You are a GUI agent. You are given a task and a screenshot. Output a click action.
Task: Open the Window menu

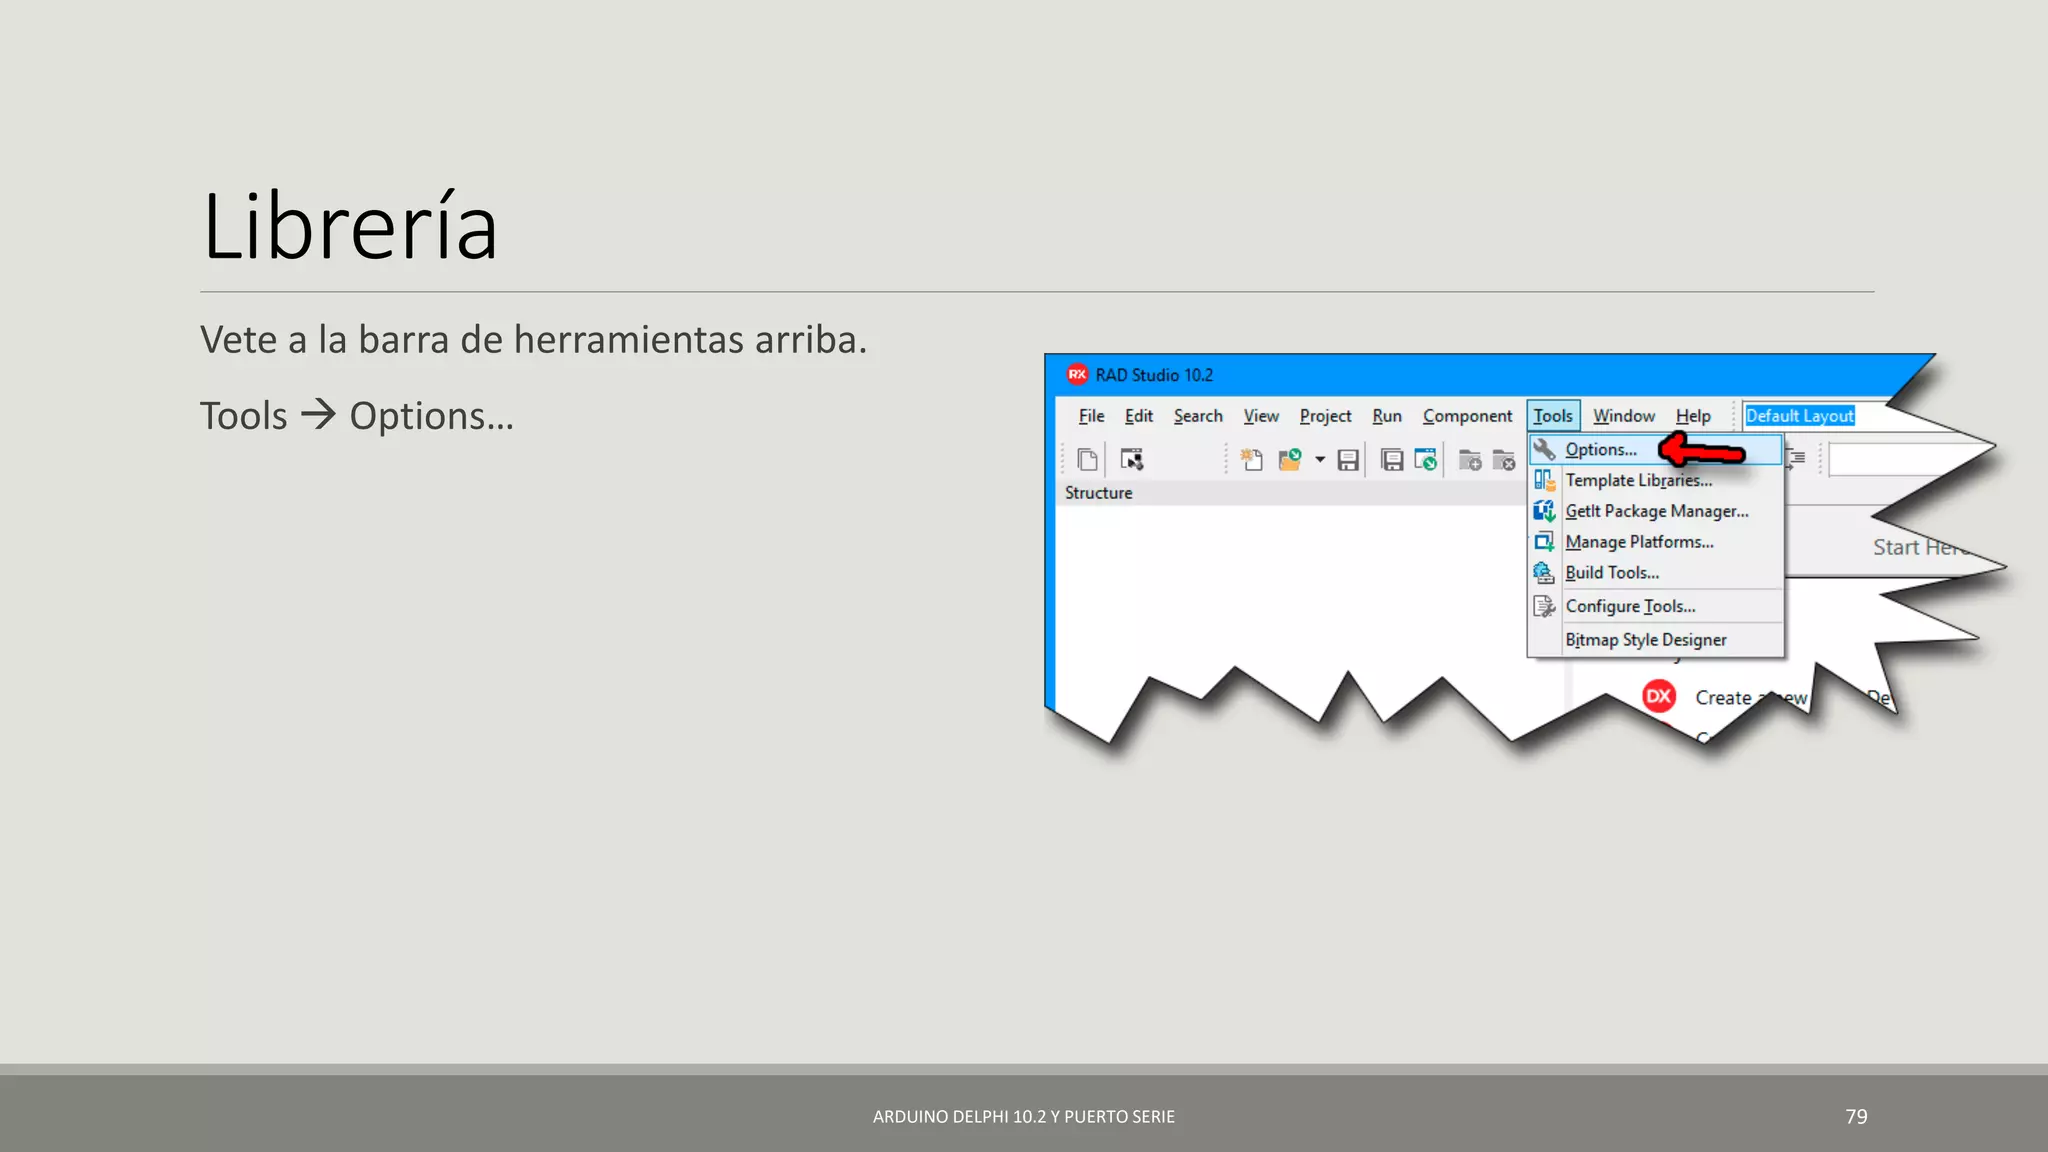point(1623,416)
